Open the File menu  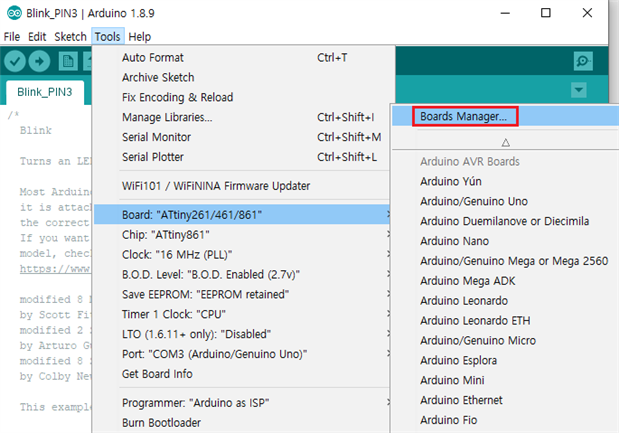12,37
